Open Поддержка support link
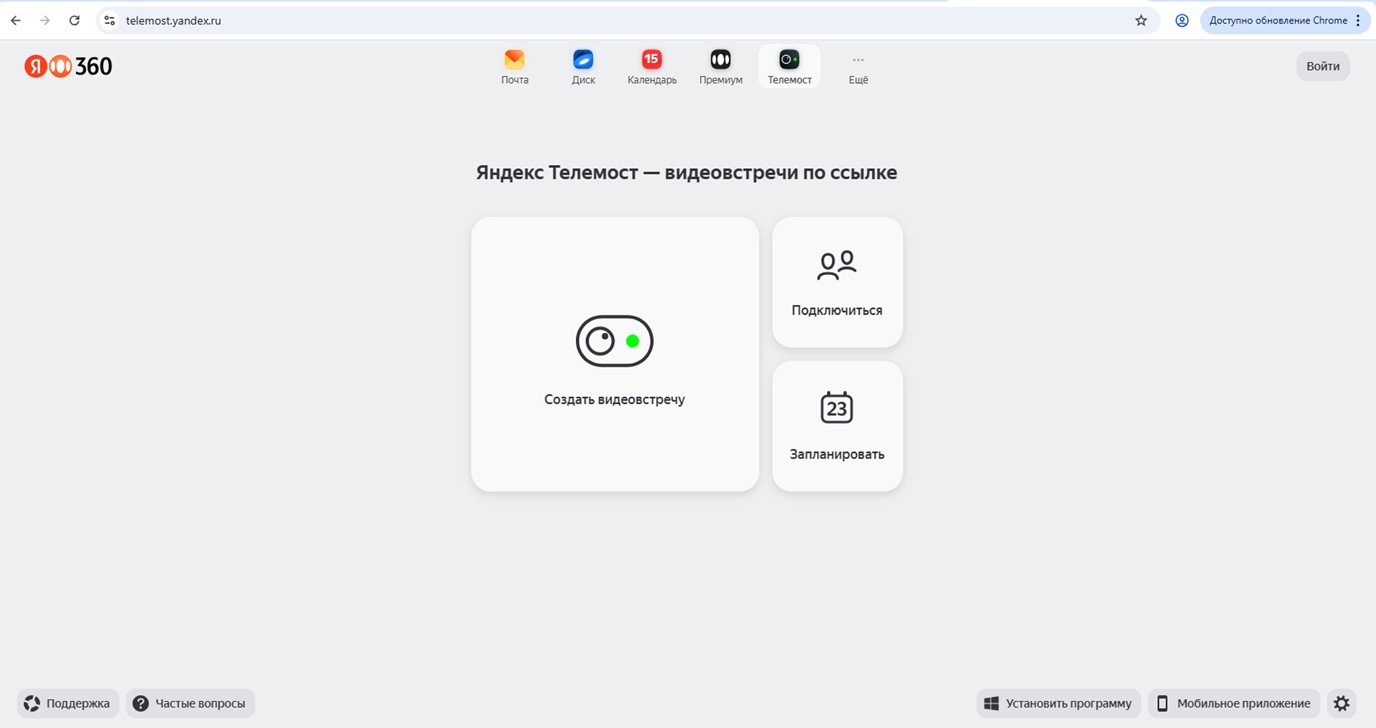The height and width of the screenshot is (728, 1376). click(x=67, y=703)
